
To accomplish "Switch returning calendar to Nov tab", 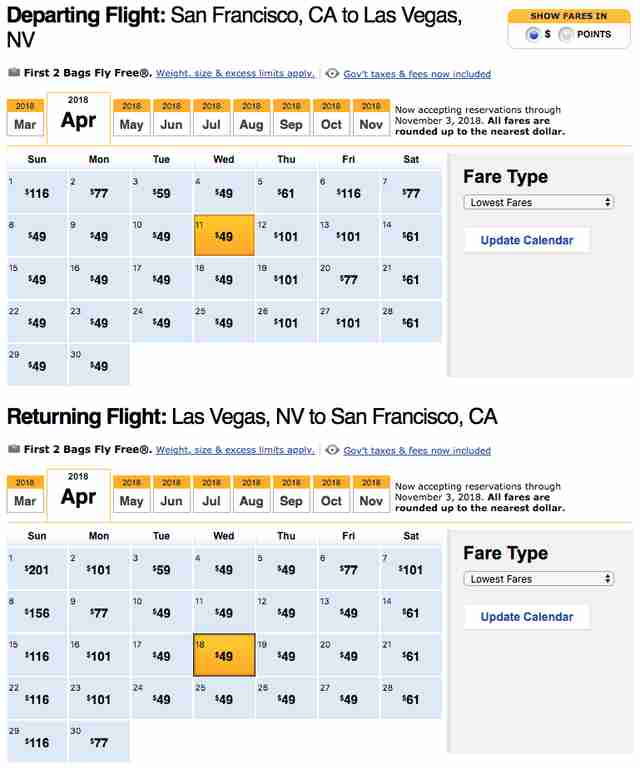I will [x=371, y=496].
